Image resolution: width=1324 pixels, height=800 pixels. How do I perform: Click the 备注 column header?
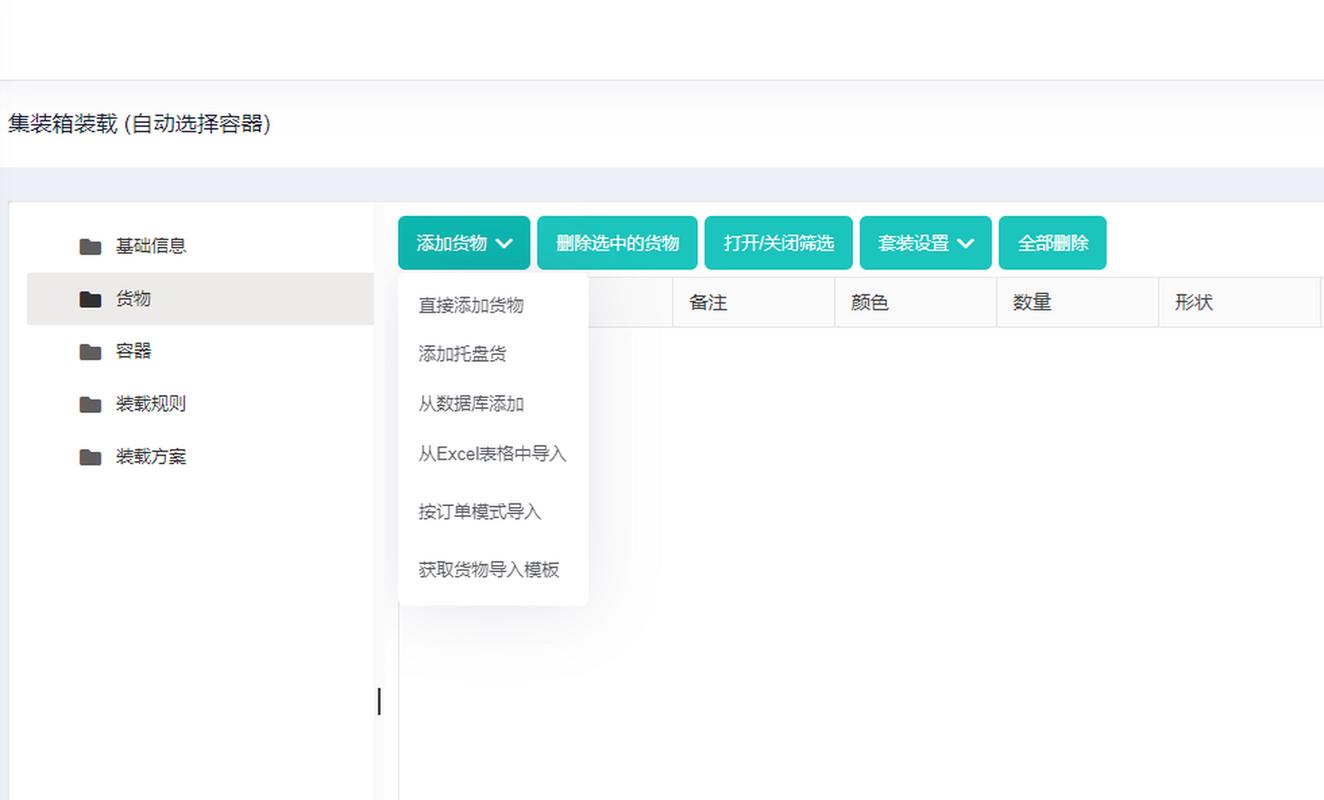tap(754, 302)
